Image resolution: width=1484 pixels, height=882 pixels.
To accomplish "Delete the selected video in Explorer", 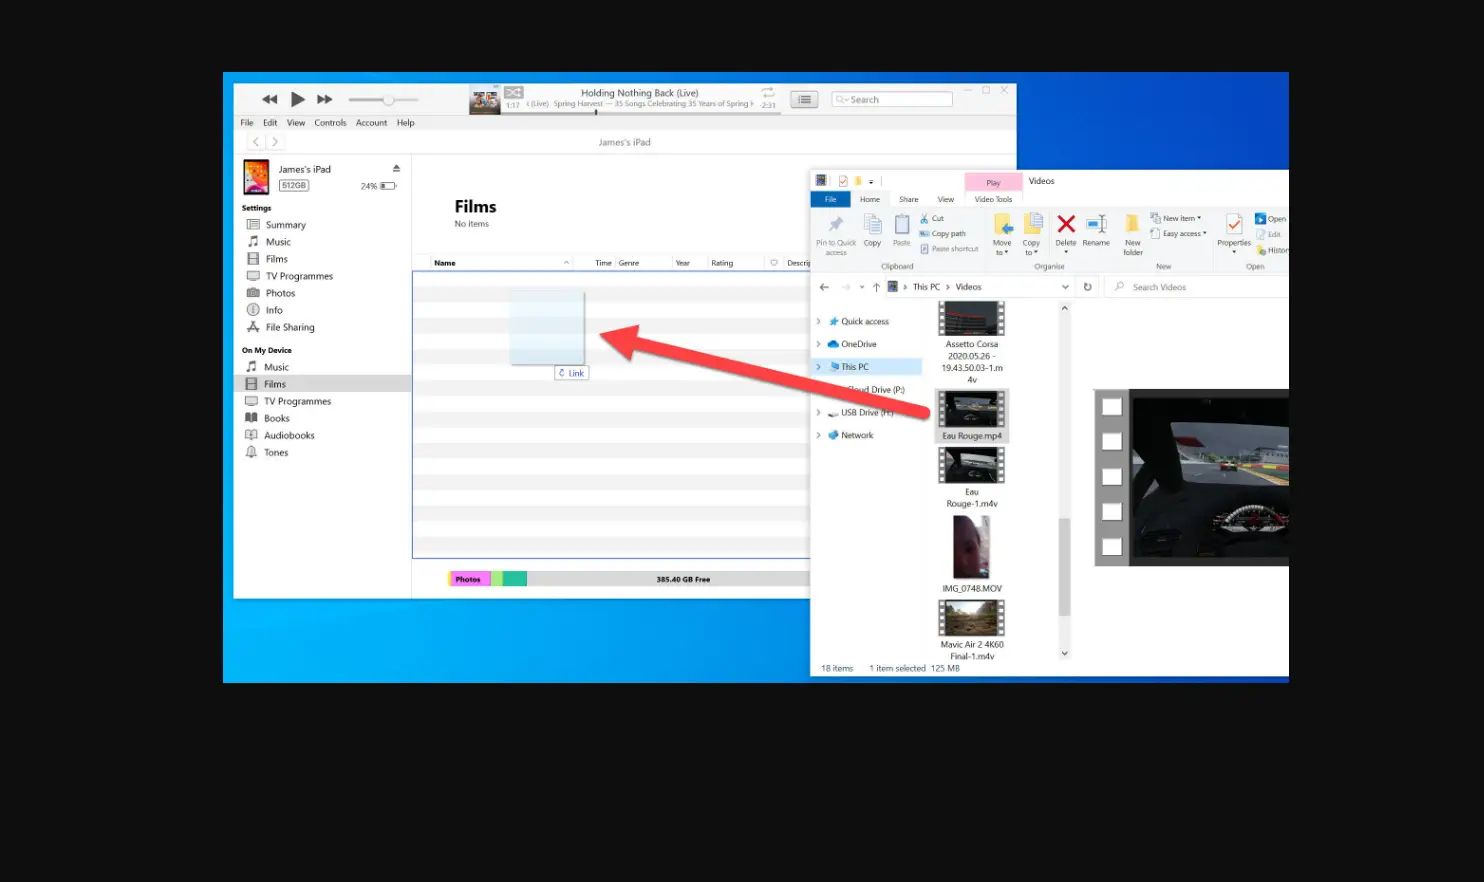I will coord(1065,230).
